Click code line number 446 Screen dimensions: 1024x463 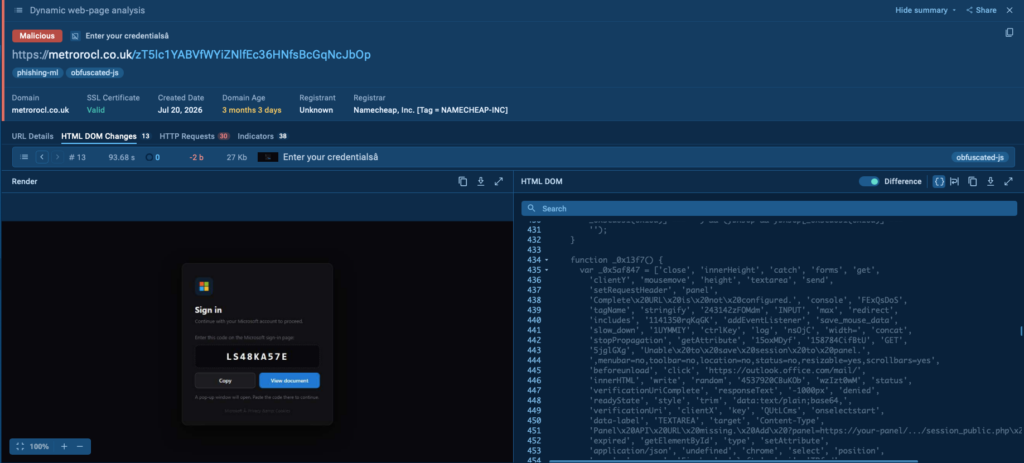tap(534, 380)
